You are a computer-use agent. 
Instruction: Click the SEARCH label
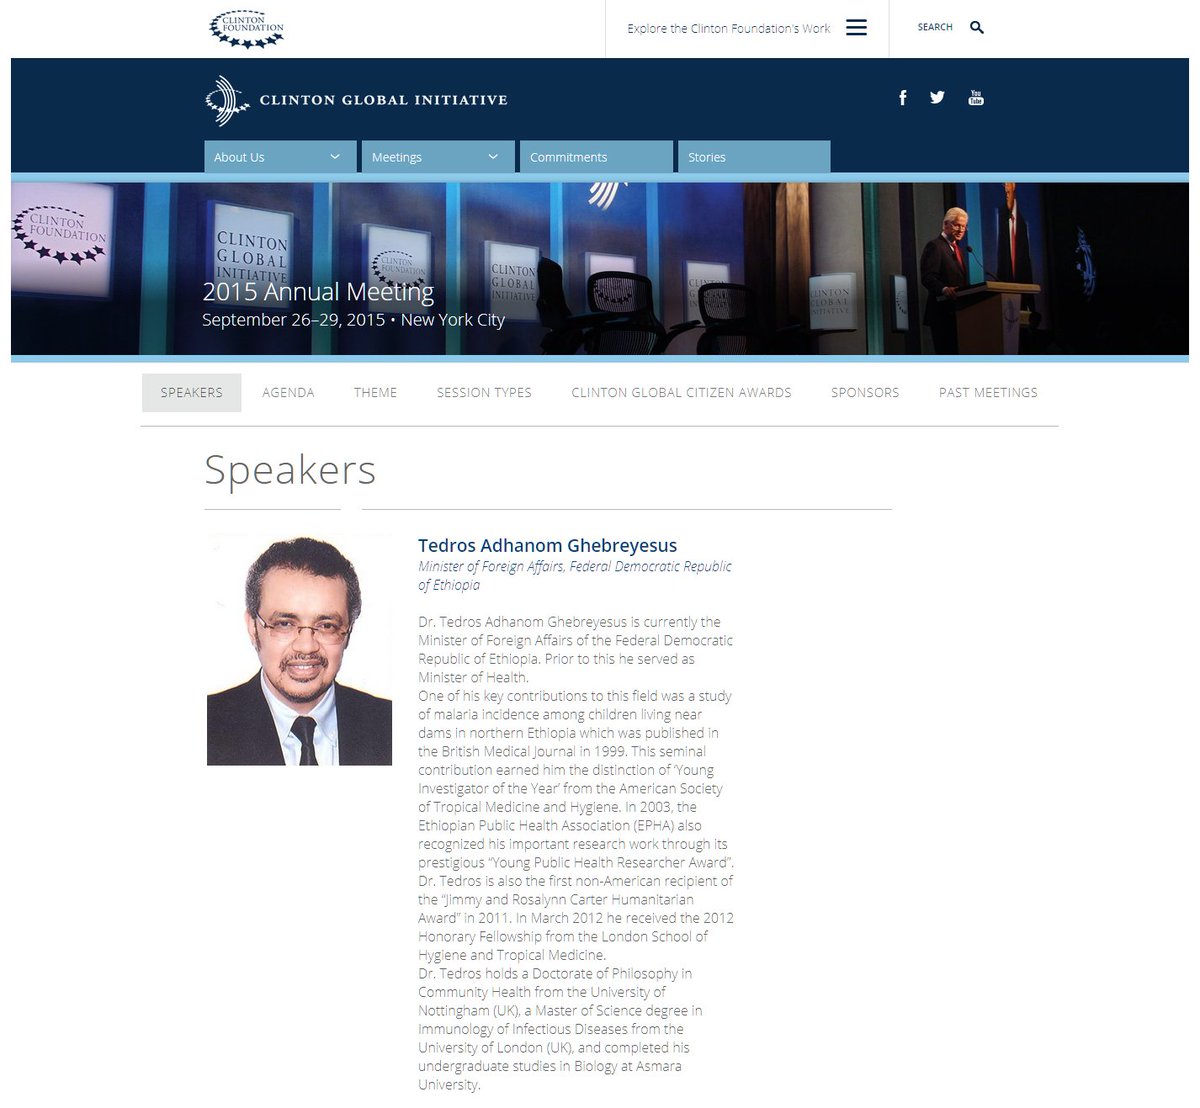935,28
